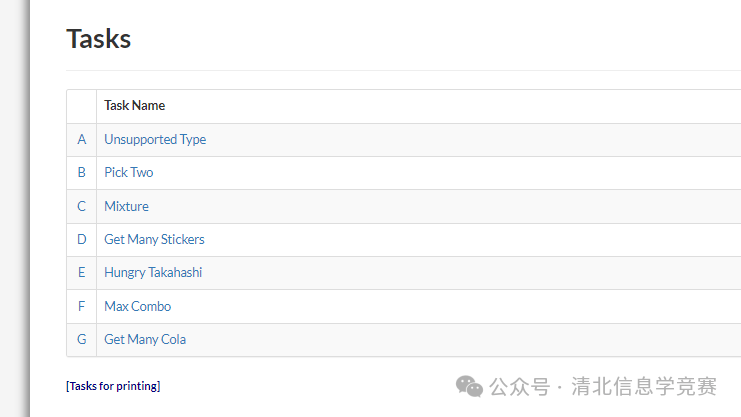
Task: Click the letter G task link
Action: (82, 339)
